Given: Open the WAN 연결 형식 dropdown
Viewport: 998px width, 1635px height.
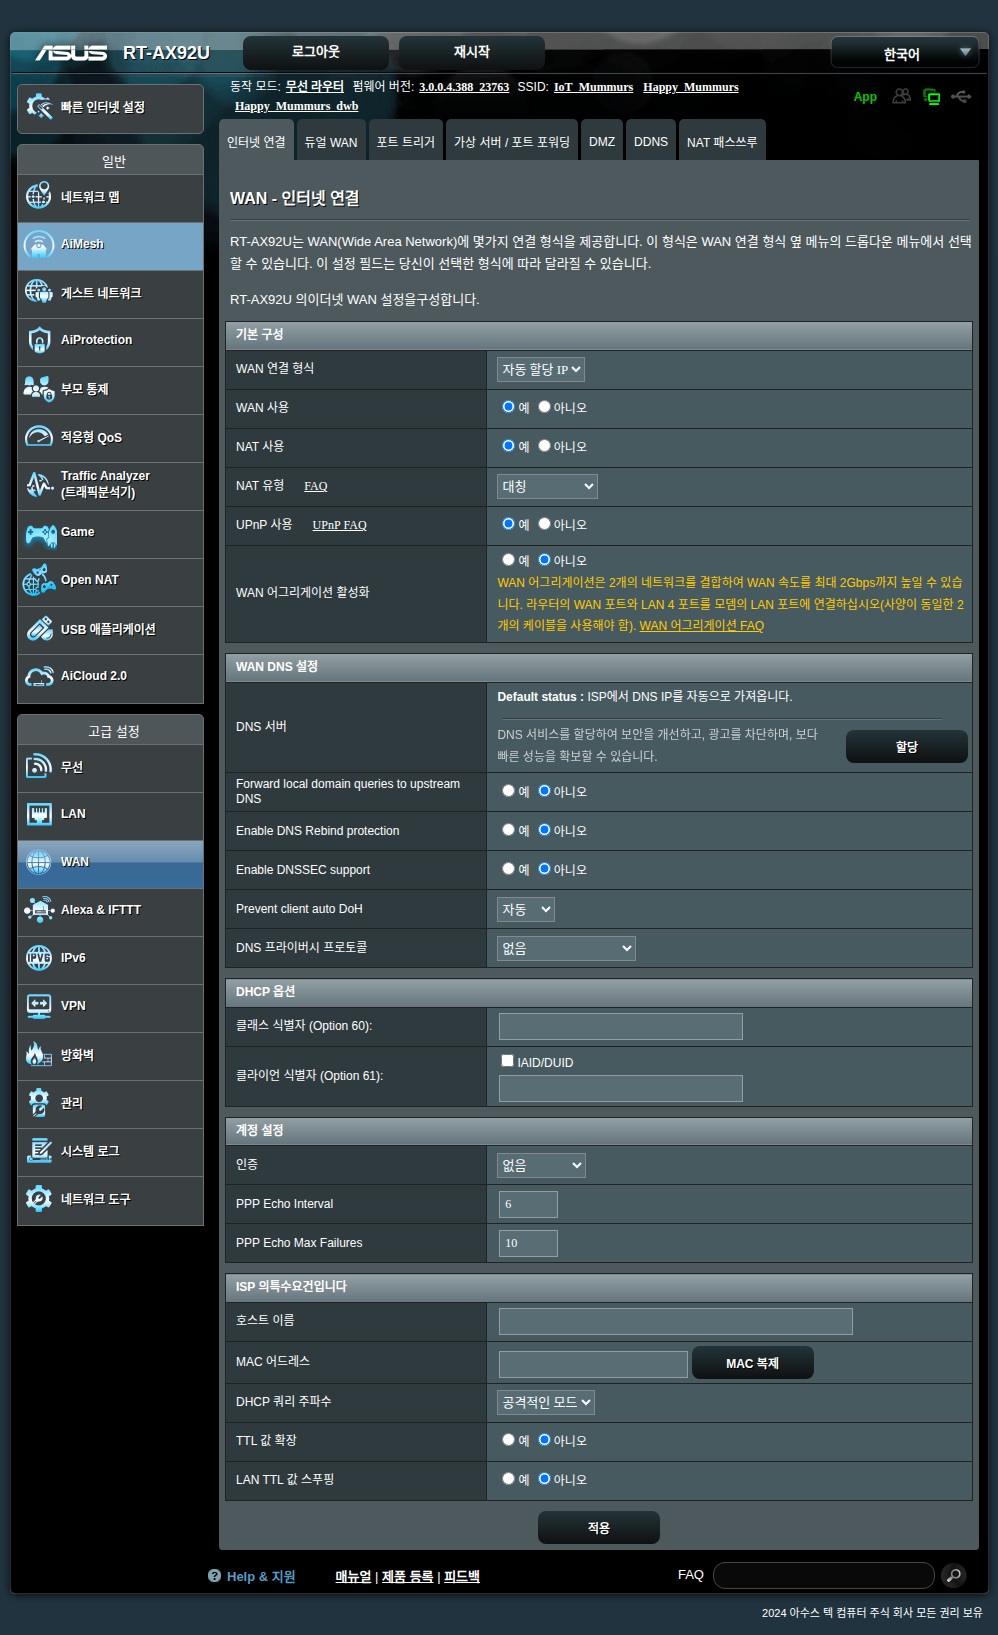Looking at the screenshot, I should click(541, 370).
